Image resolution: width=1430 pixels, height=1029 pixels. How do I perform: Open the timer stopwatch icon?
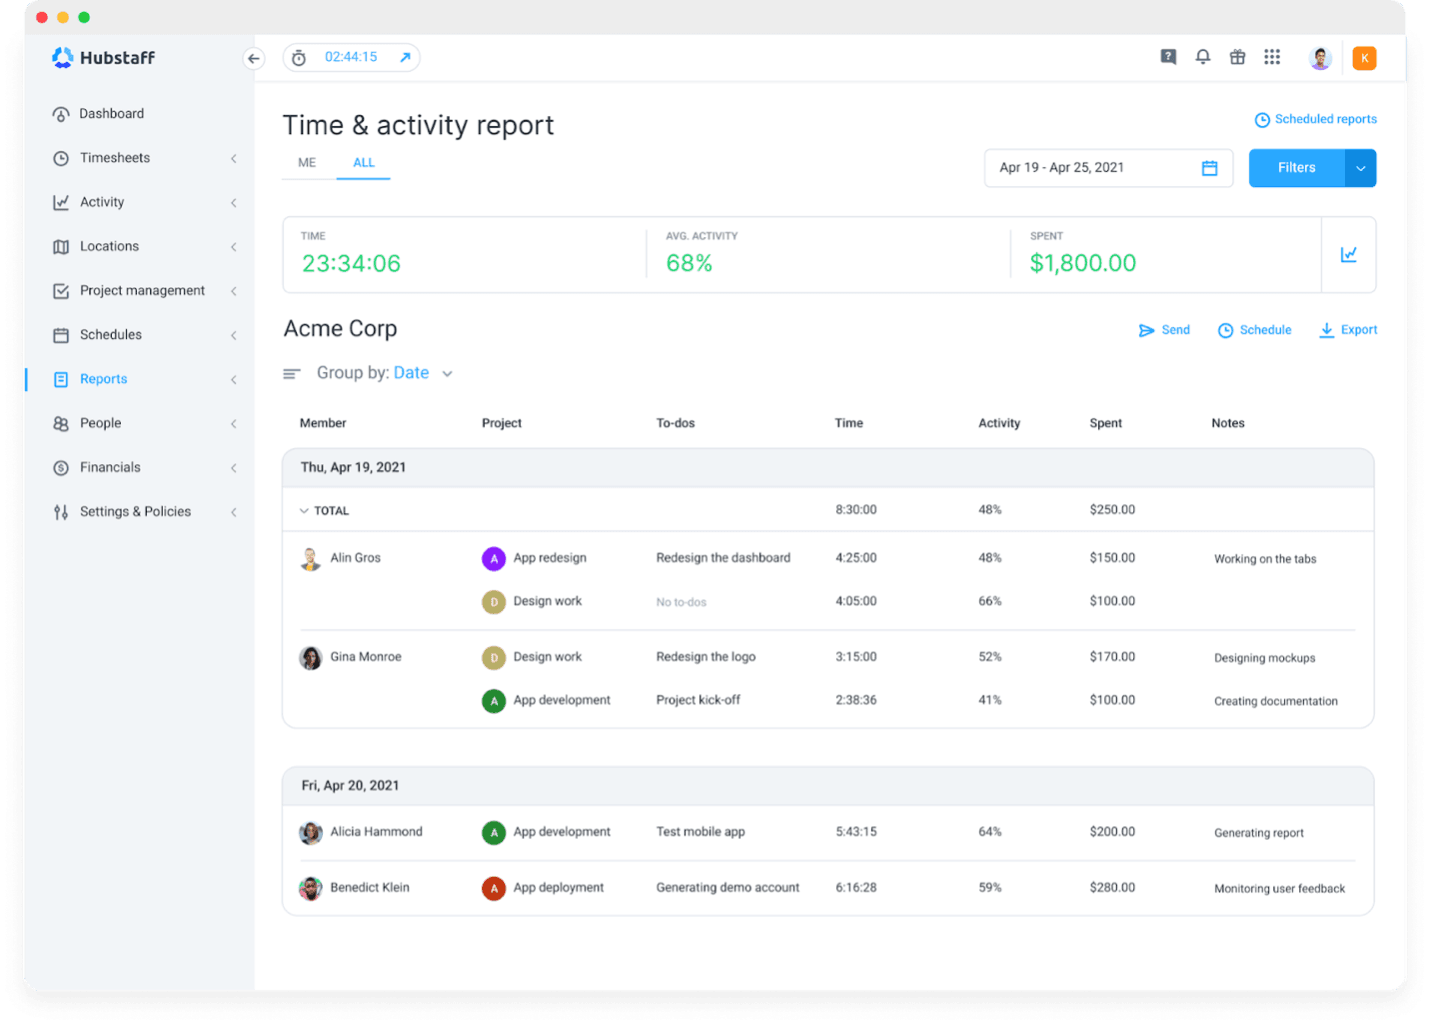pos(298,57)
